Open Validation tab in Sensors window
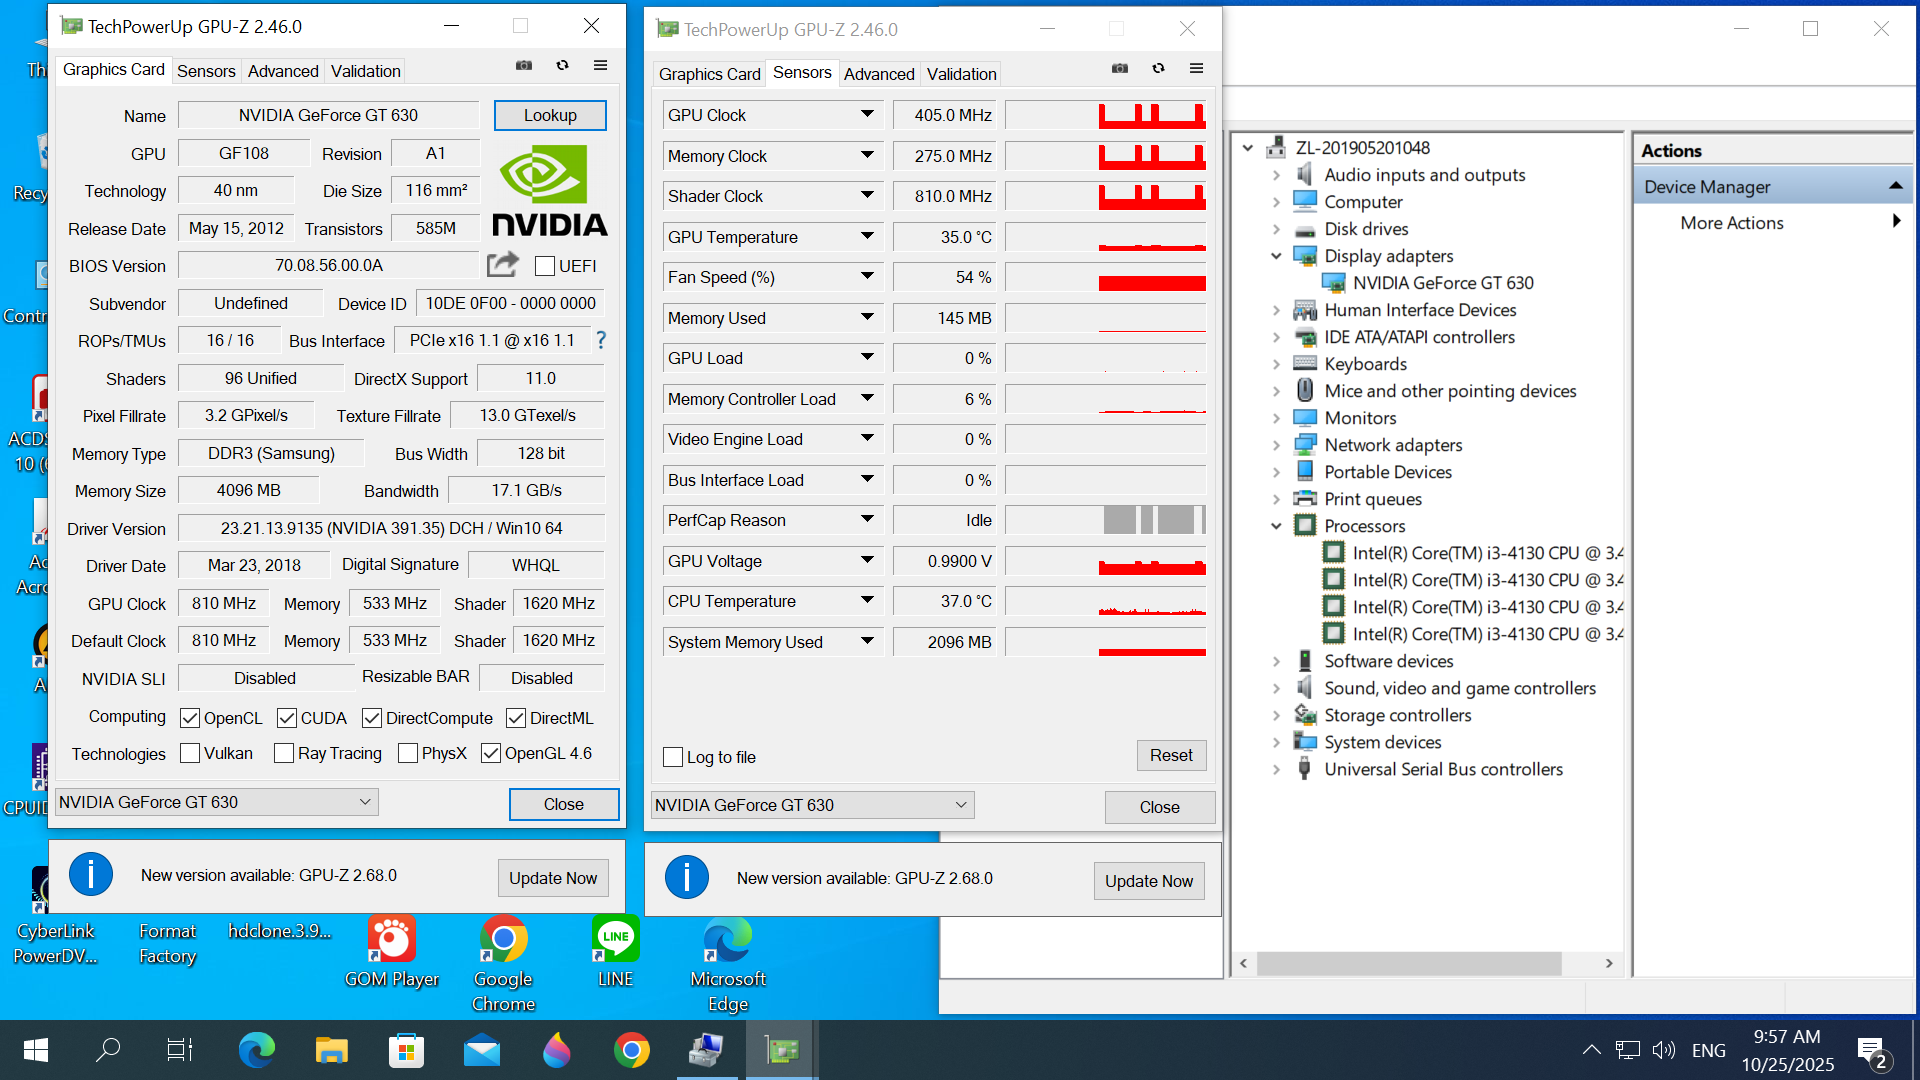 point(961,74)
